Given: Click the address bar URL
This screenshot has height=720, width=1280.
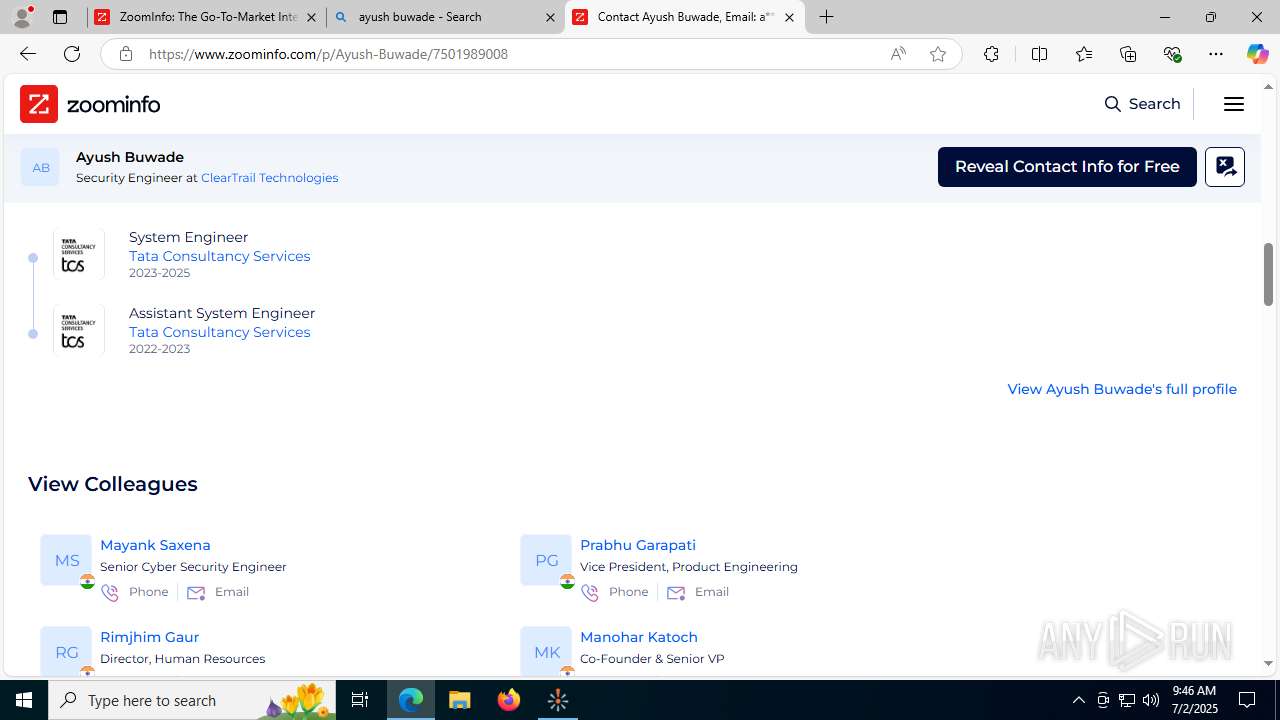Looking at the screenshot, I should click(x=328, y=54).
